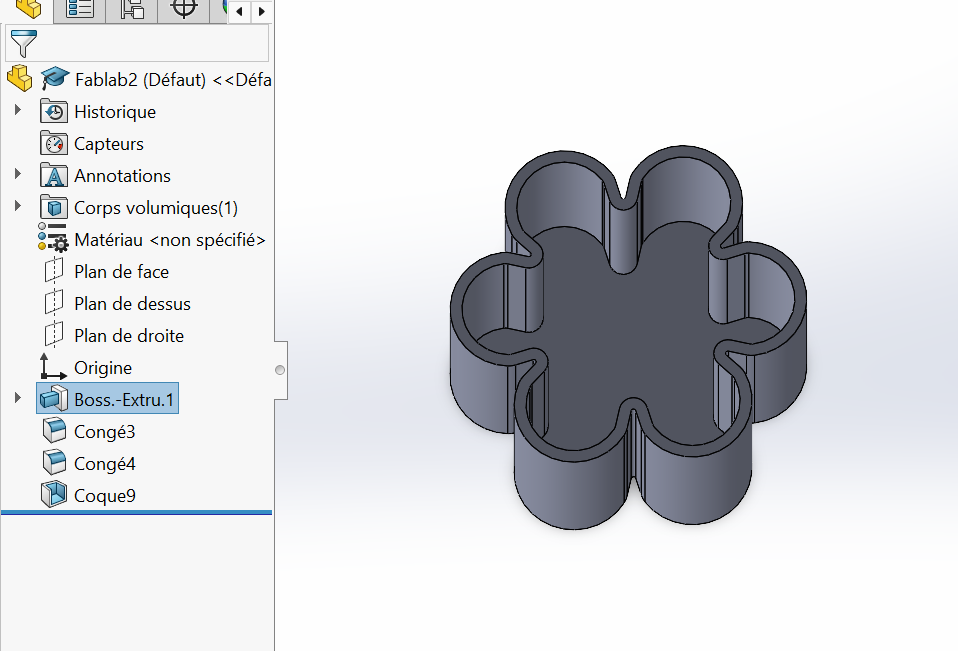Click the panel collapse handle

coord(280,371)
